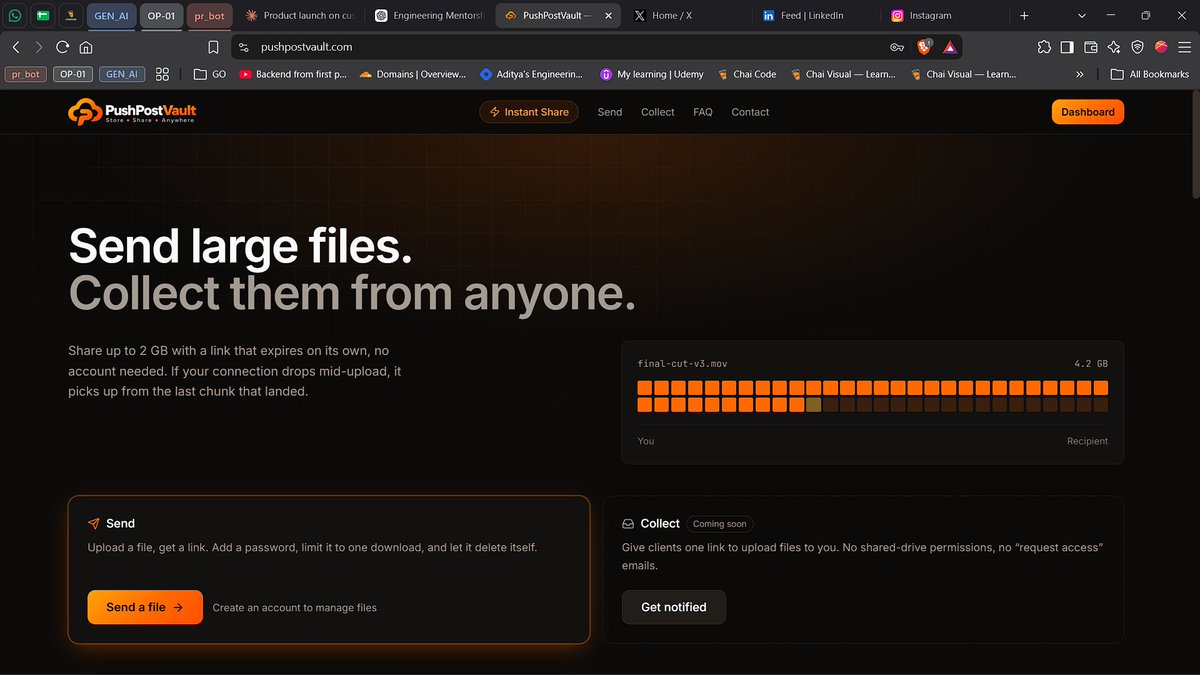The image size is (1200, 675).
Task: Switch to Home / X tab
Action: pyautogui.click(x=687, y=16)
